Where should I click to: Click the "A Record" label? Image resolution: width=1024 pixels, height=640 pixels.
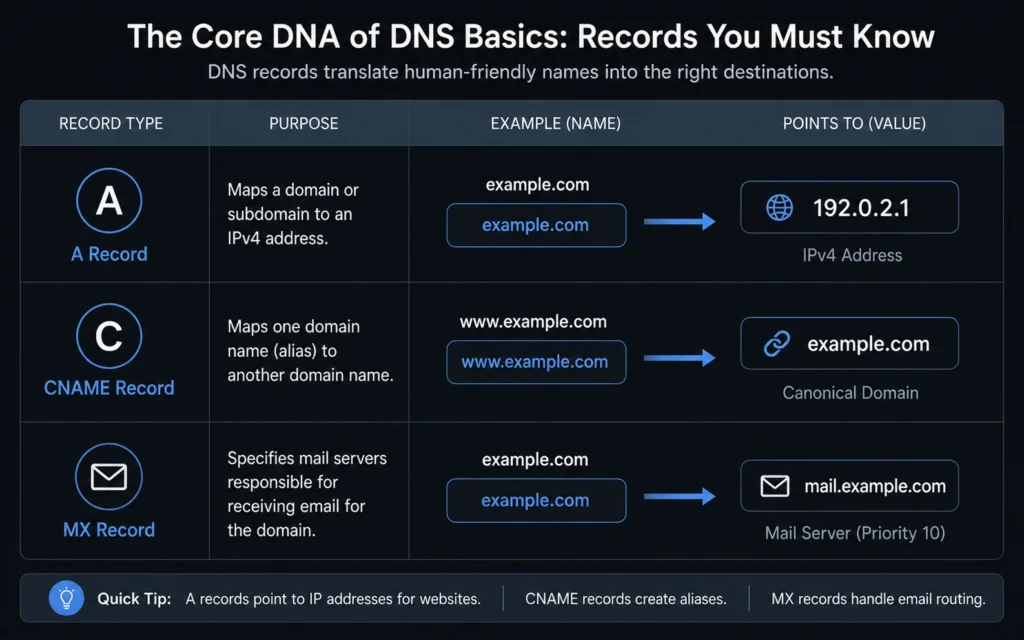pos(109,254)
